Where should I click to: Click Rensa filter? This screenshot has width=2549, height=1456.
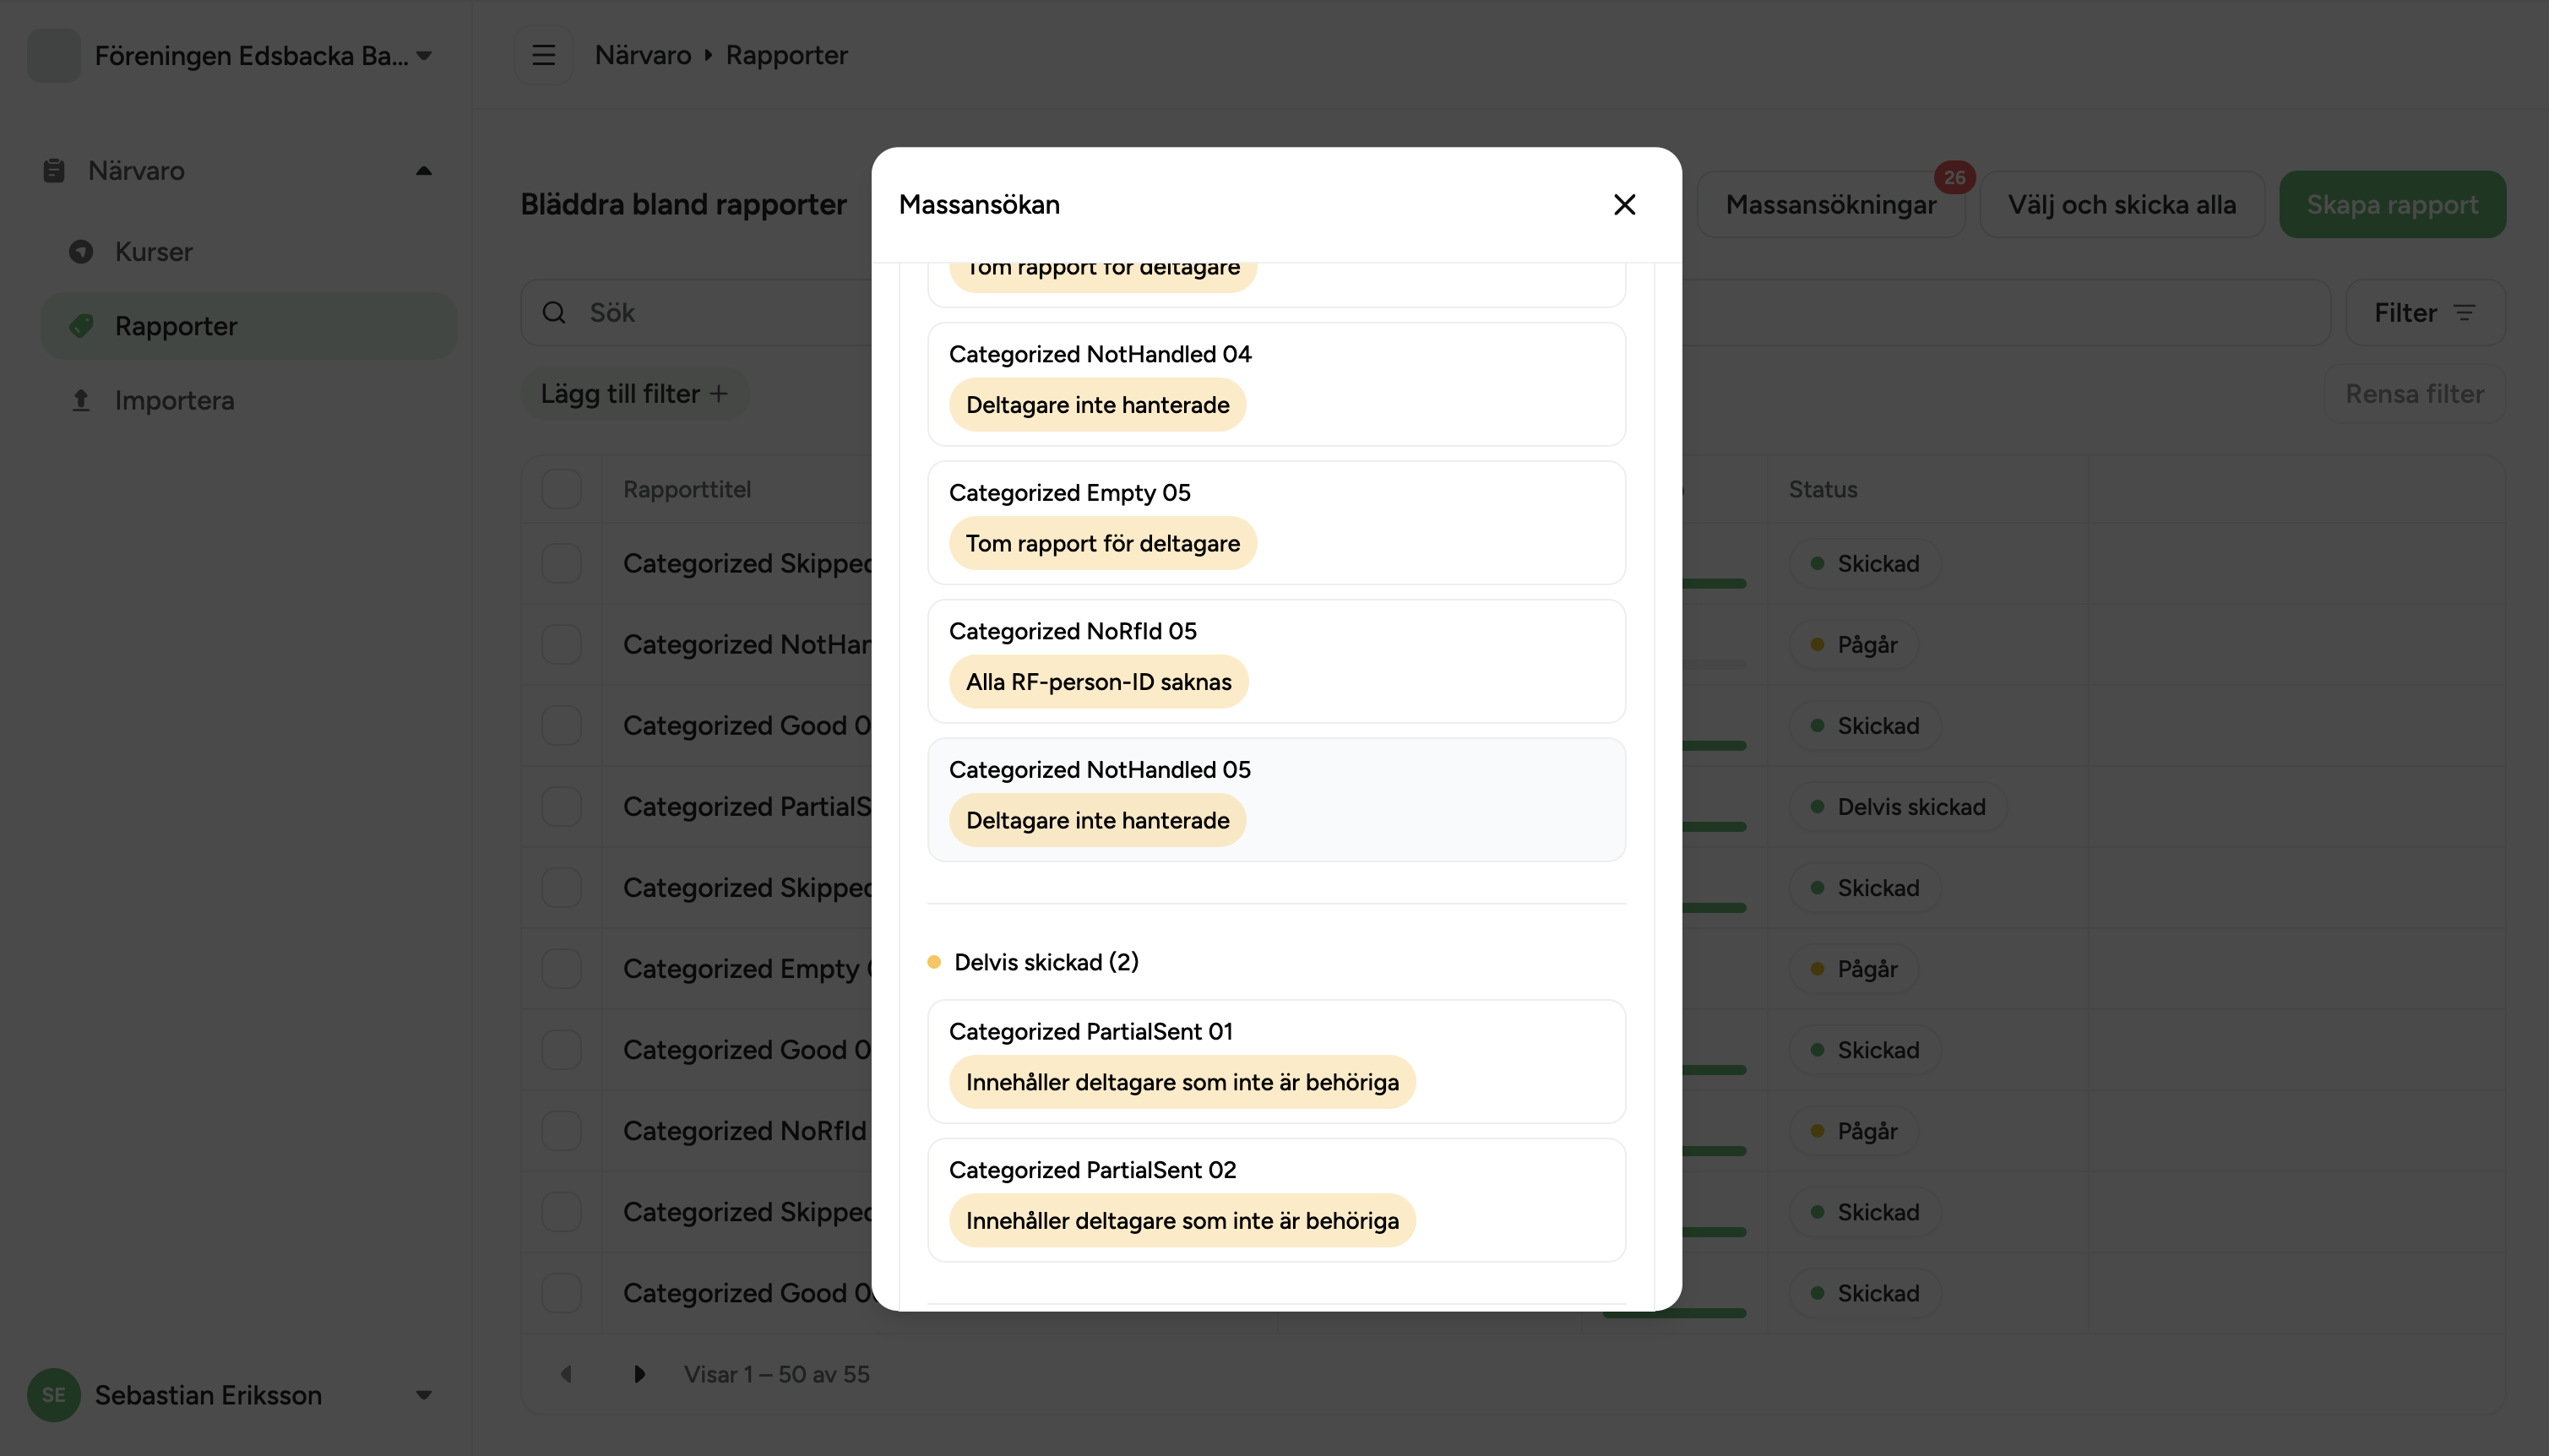pos(2414,394)
